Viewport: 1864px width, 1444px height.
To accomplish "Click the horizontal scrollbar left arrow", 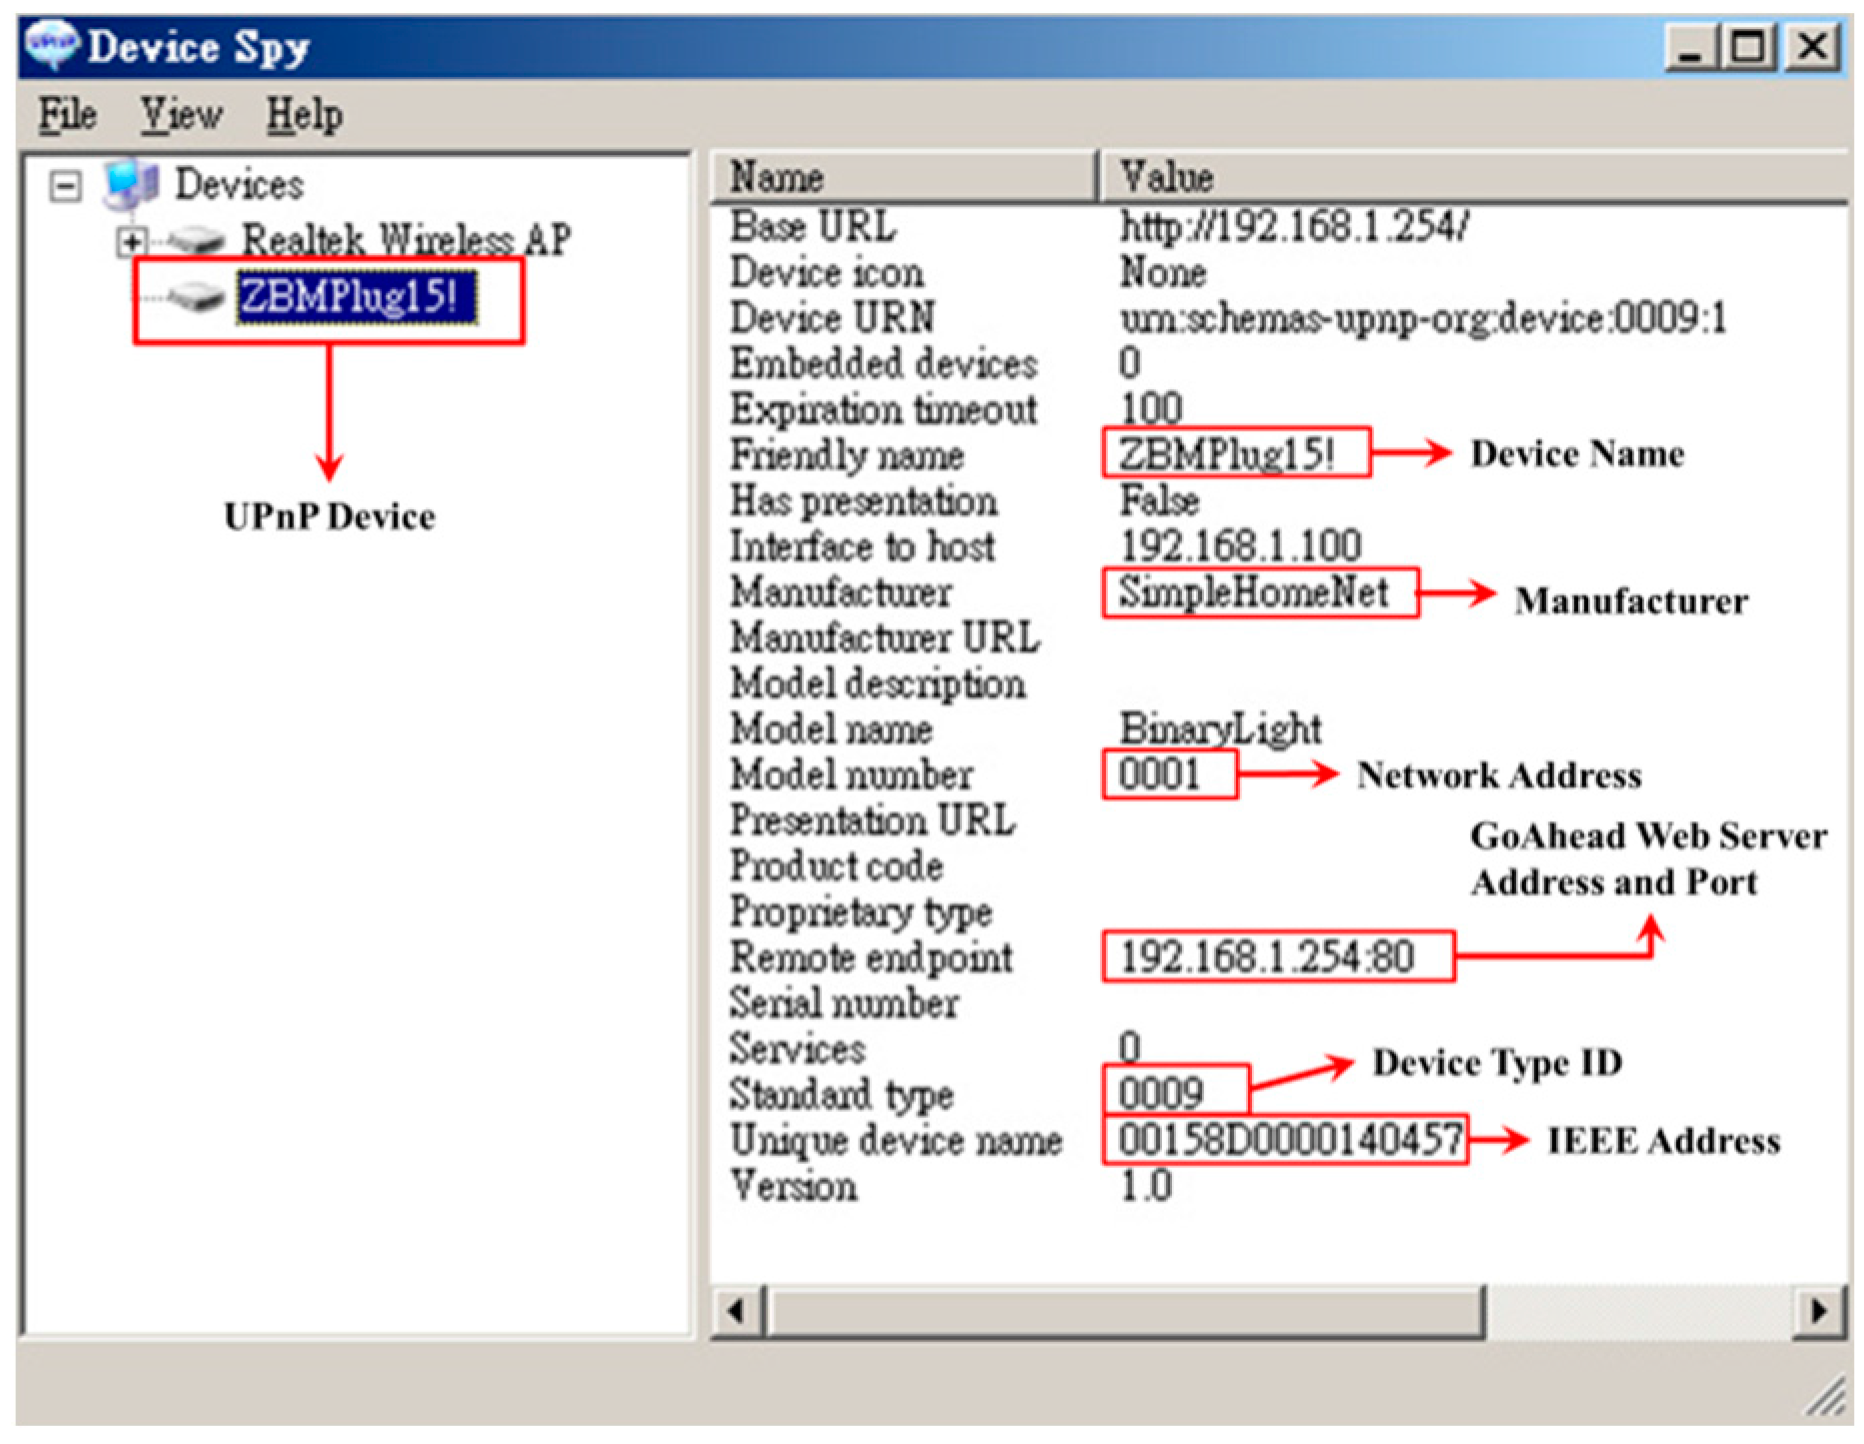I will pos(737,1310).
